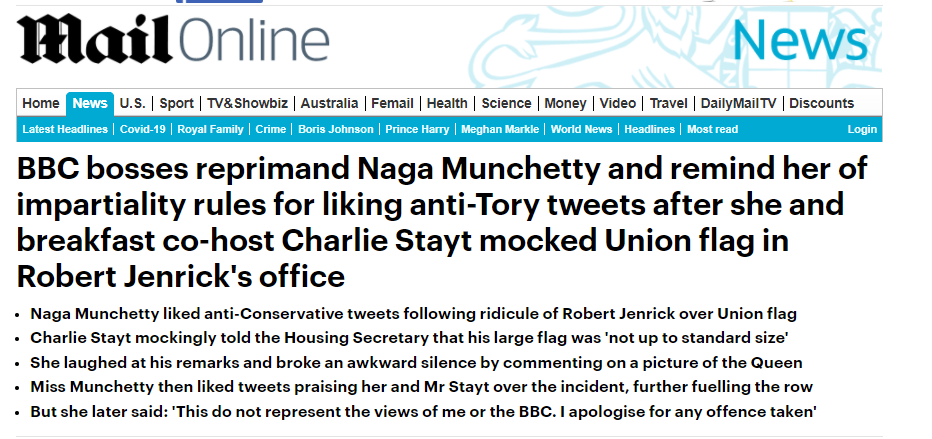Open the Science section tab
Viewport: 932px width, 439px height.
pyautogui.click(x=506, y=103)
